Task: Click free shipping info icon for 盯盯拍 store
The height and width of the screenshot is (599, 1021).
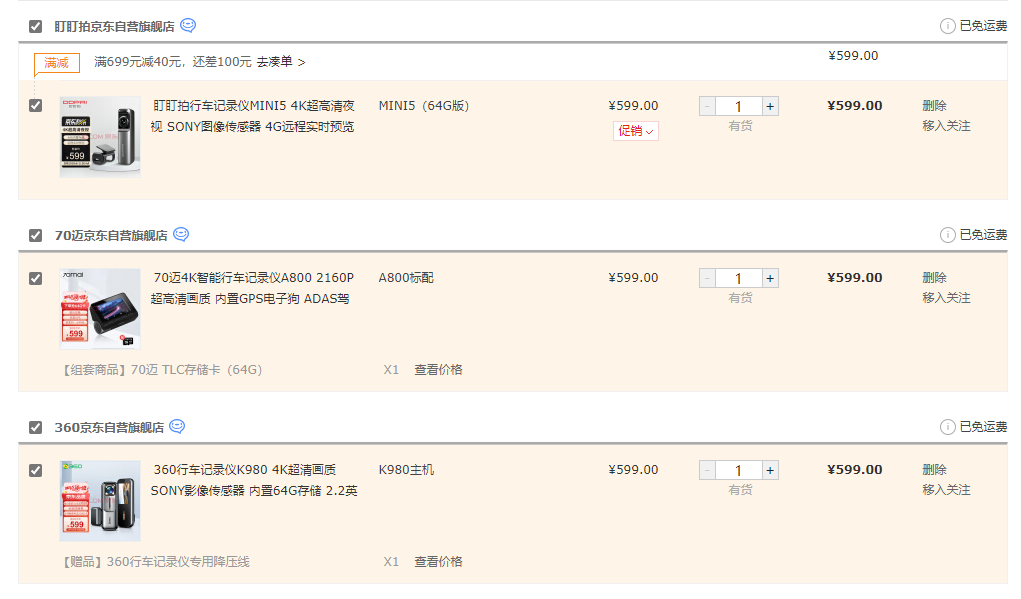Action: (946, 26)
